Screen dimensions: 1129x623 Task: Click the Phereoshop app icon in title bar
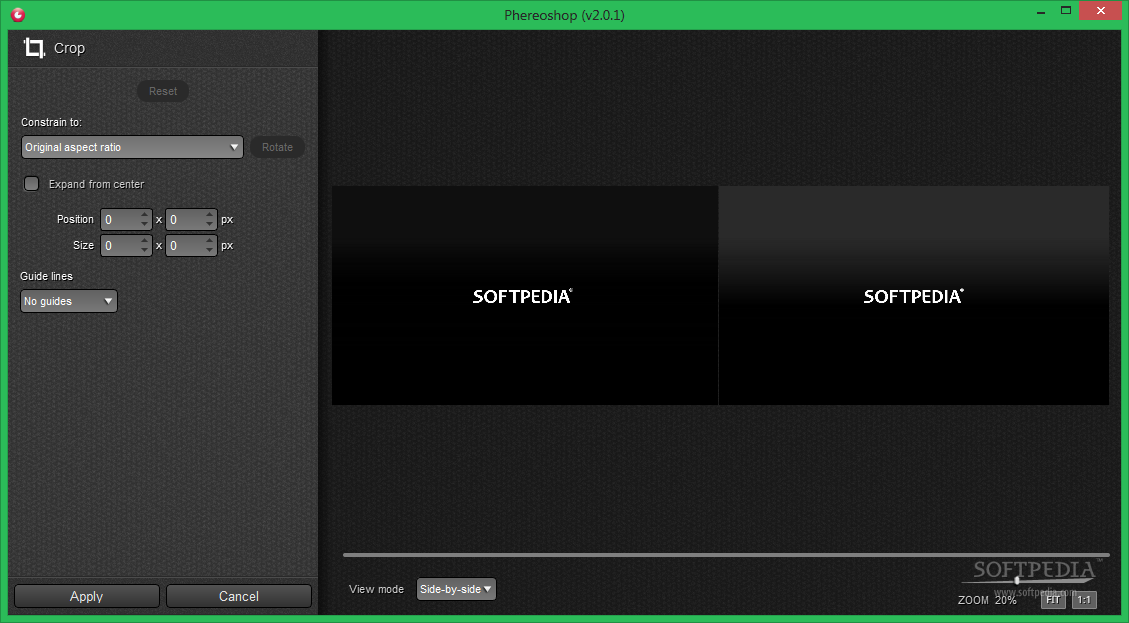tap(18, 14)
